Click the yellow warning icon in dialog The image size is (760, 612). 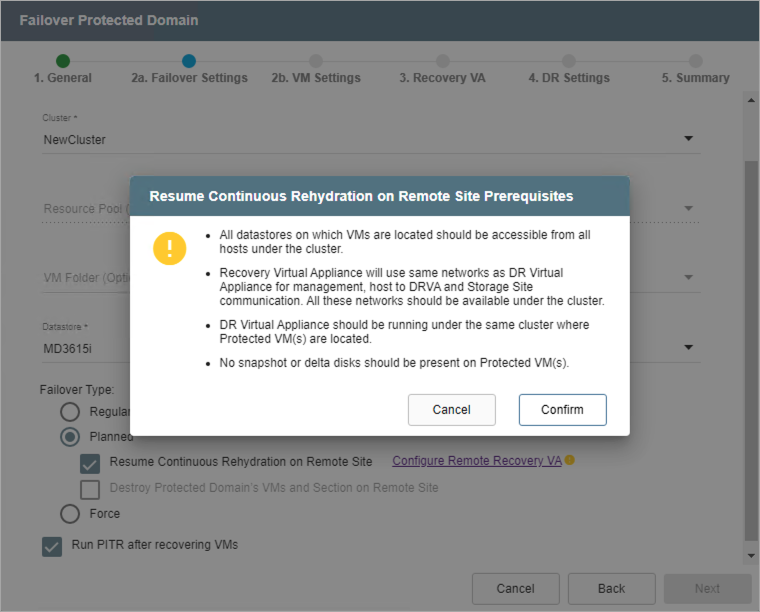point(170,248)
